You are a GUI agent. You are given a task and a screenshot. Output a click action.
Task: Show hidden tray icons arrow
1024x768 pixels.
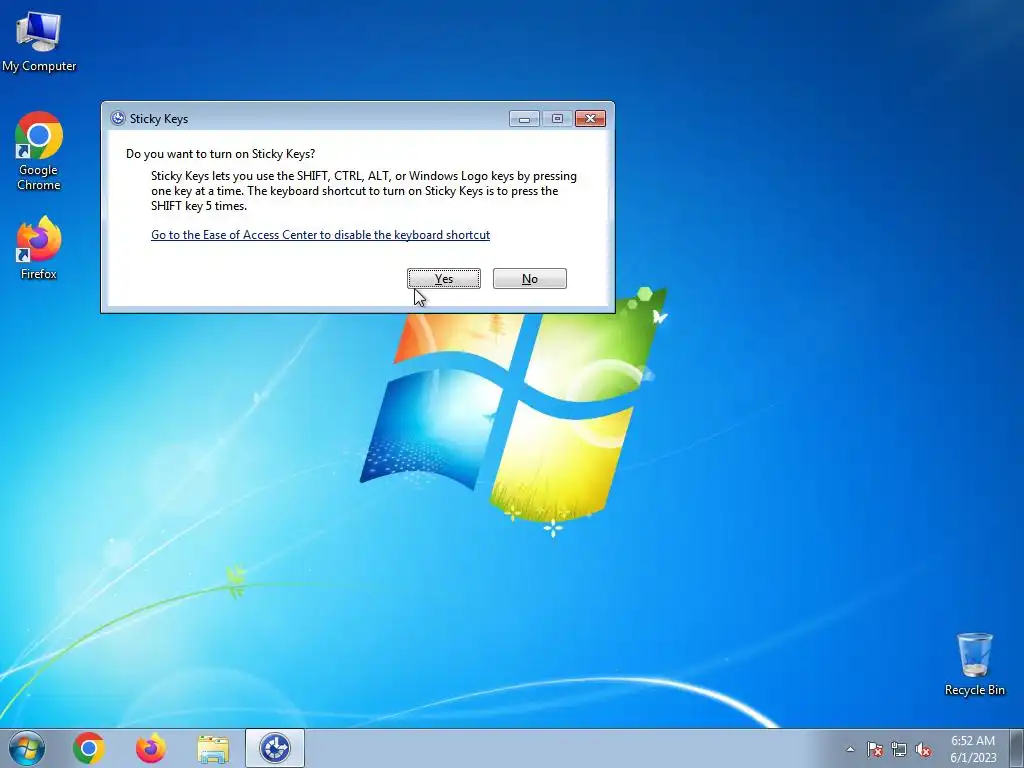850,749
